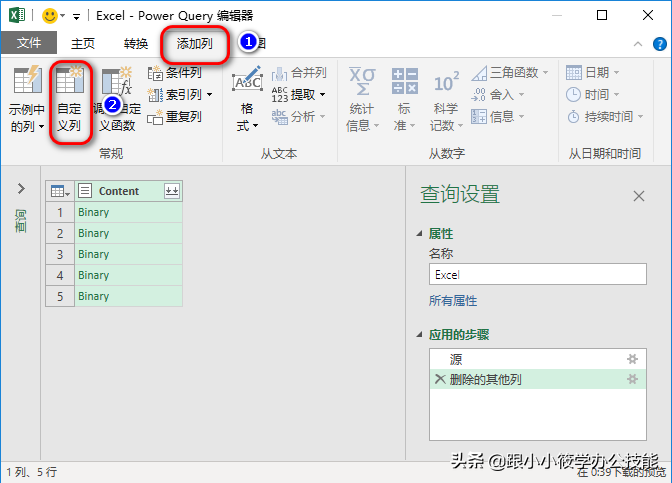Screen dimensions: 672x483
Task: Click the 自定义列 custom column button
Action: (69, 102)
